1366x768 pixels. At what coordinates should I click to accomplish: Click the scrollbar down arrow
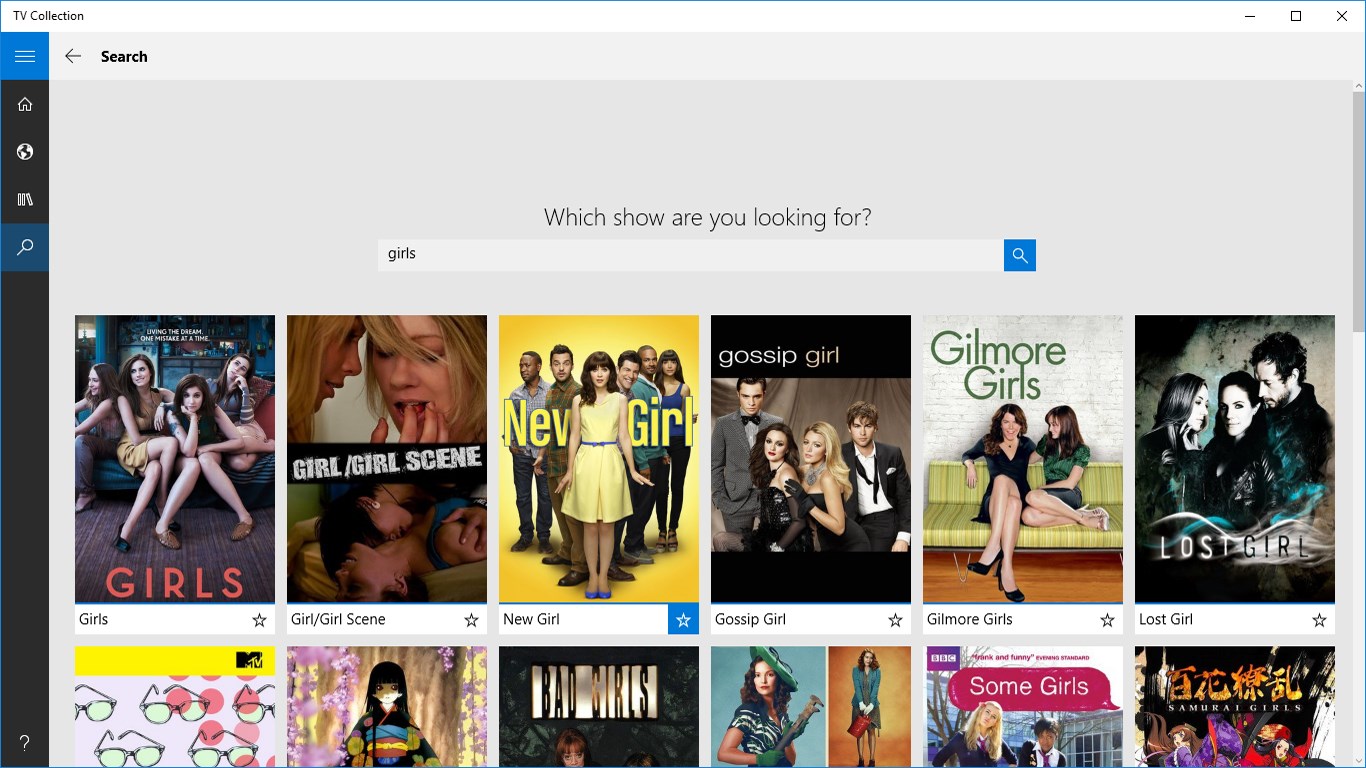tap(1359, 760)
